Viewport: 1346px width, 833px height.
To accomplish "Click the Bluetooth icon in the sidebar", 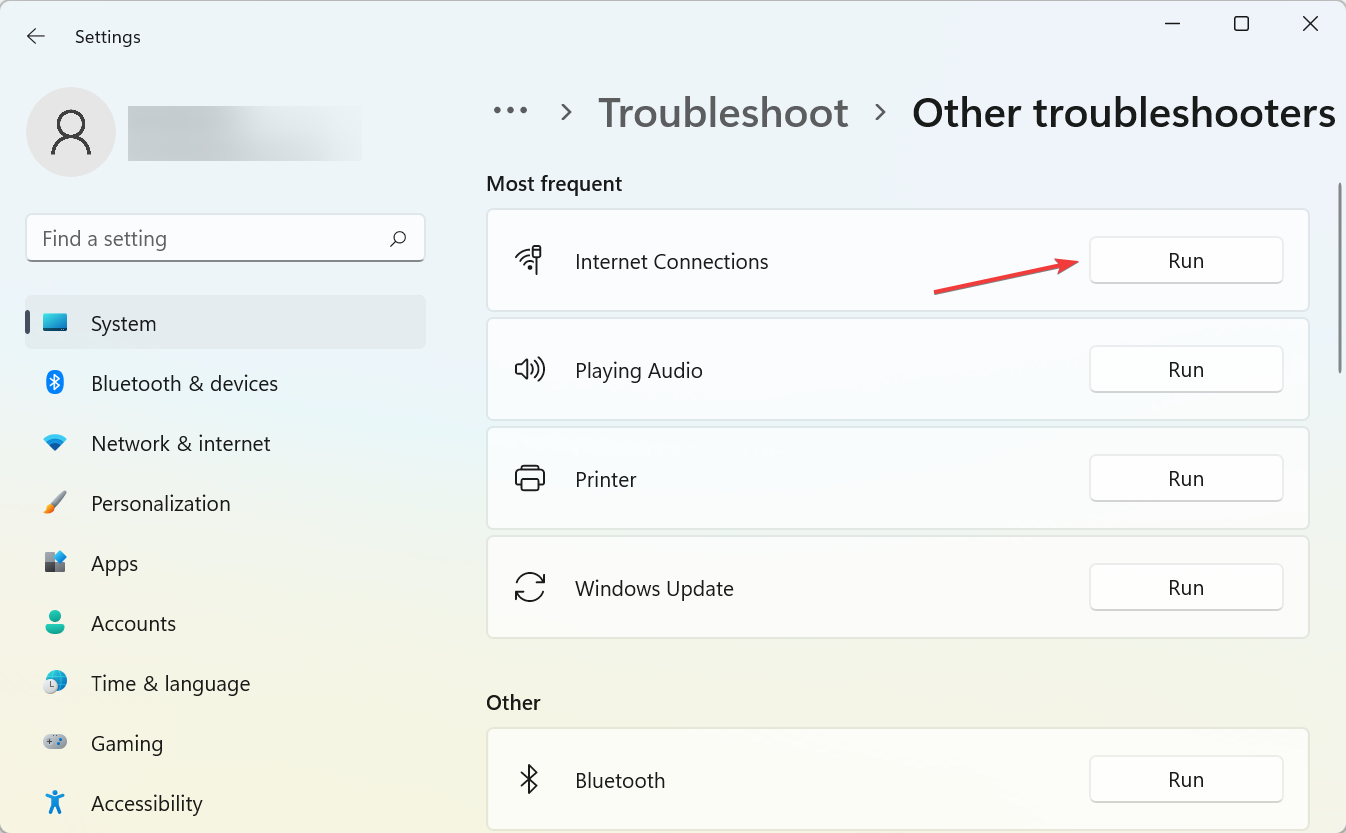I will [55, 383].
